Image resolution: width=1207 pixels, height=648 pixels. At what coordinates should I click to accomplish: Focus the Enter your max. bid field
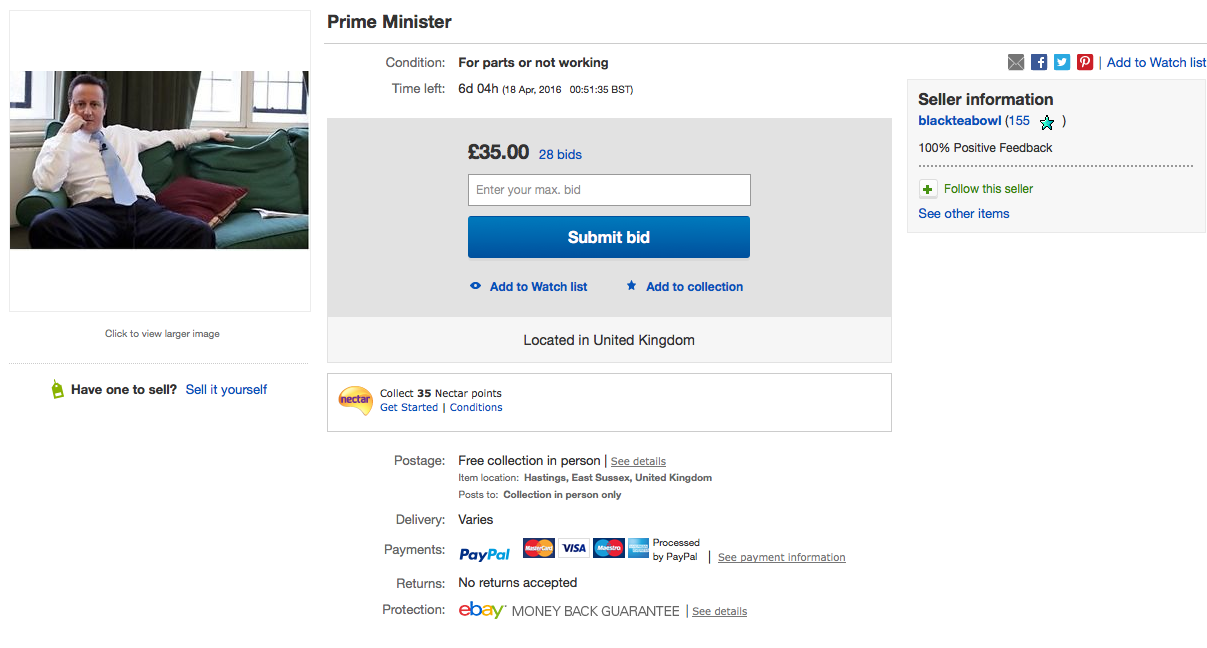pyautogui.click(x=609, y=190)
